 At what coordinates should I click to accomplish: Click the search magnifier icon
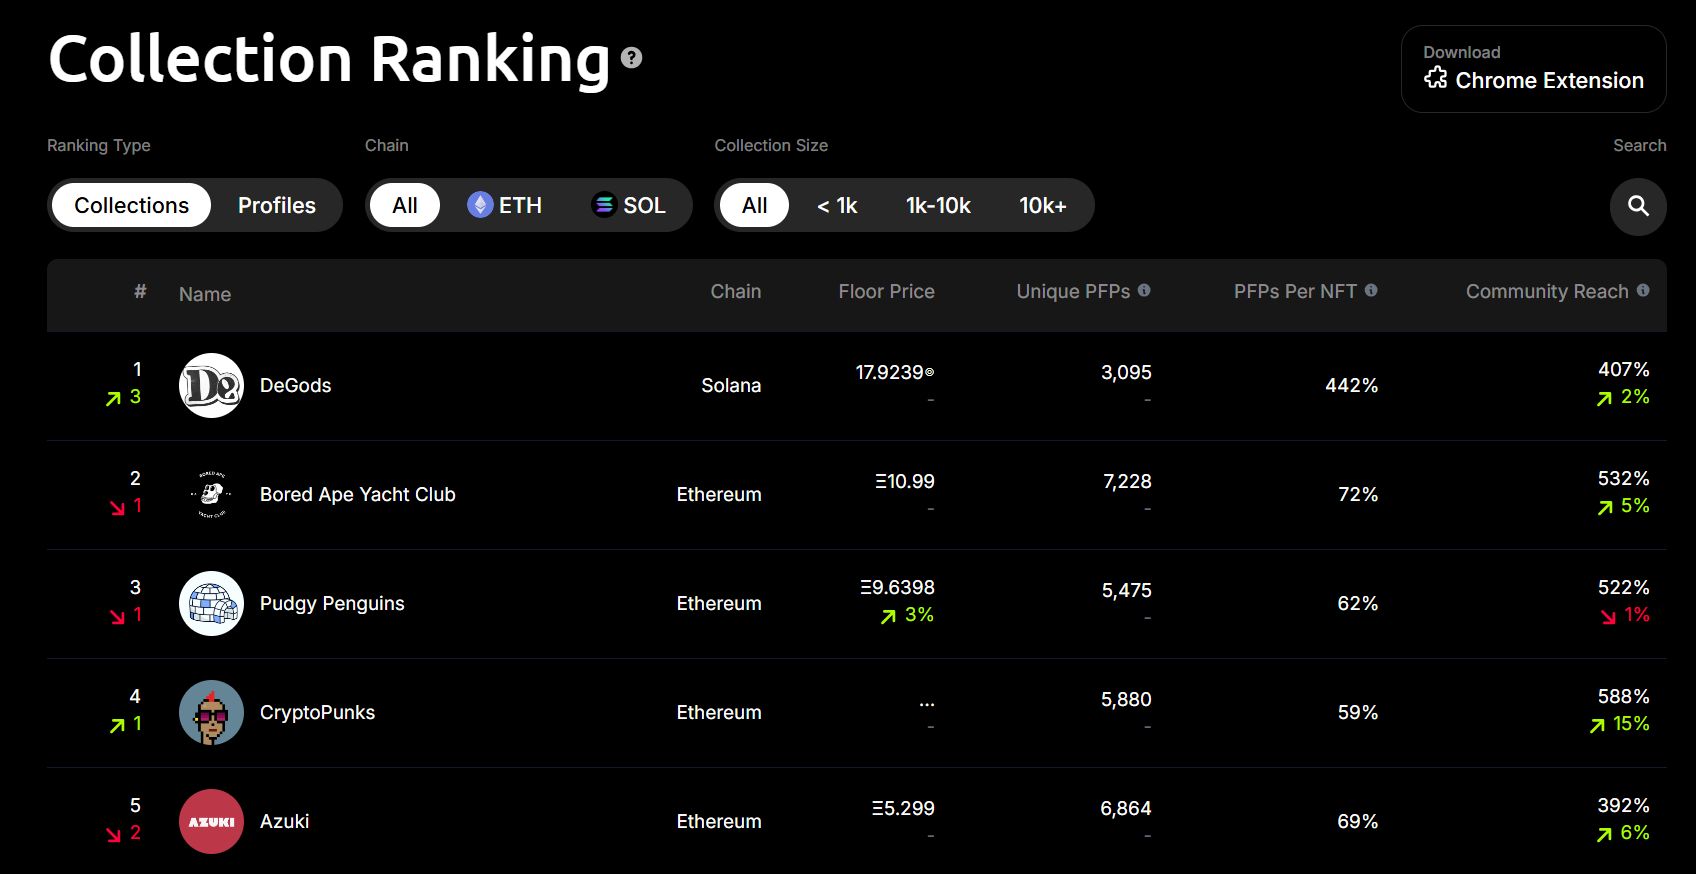click(x=1637, y=206)
